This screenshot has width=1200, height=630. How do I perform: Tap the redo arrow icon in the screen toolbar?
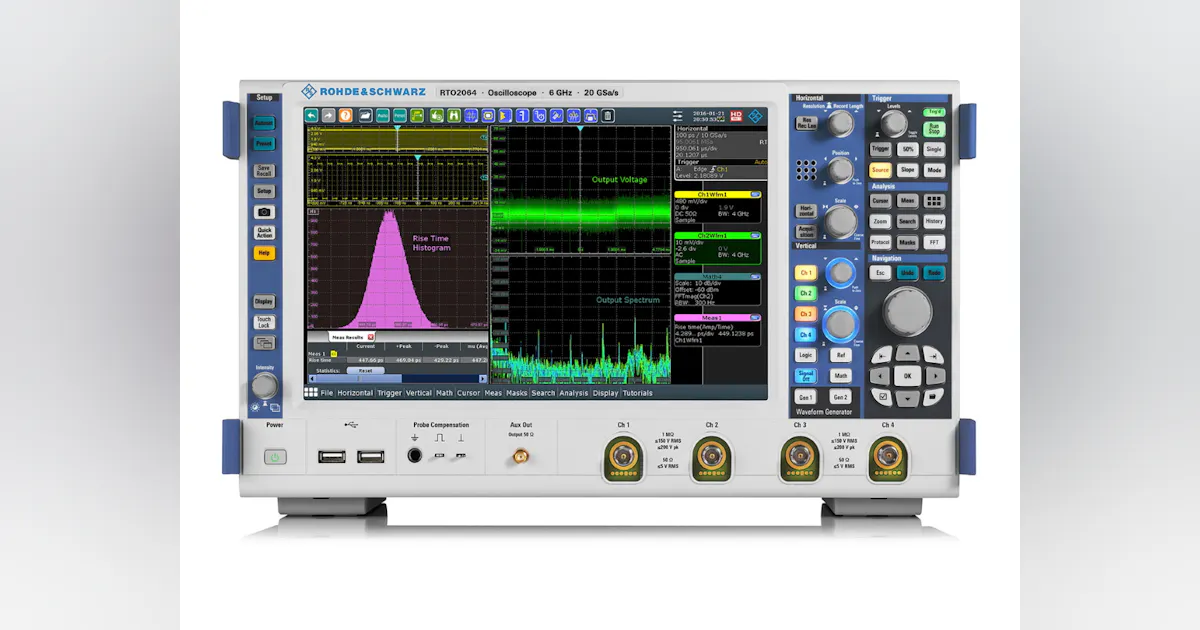point(328,116)
